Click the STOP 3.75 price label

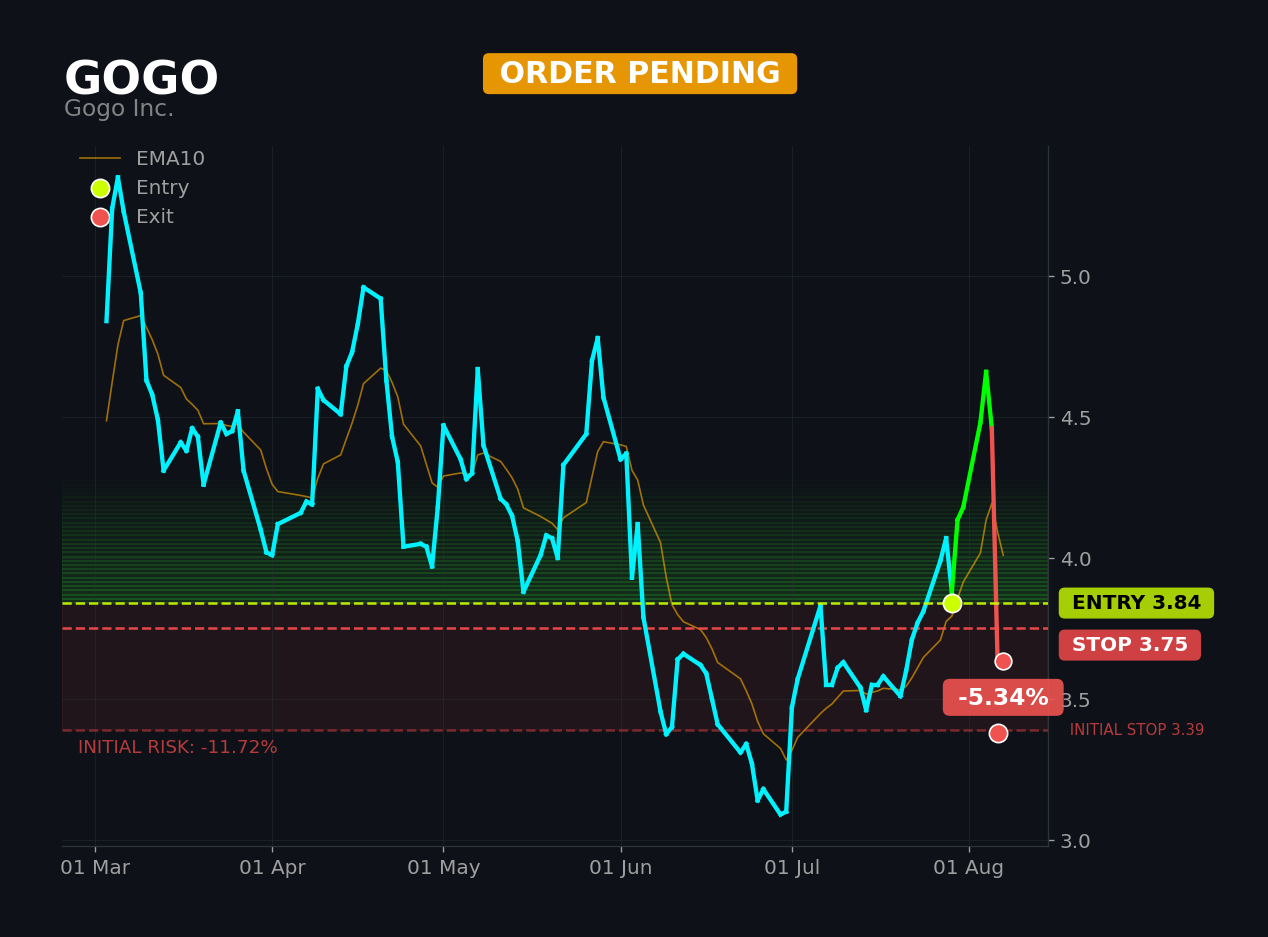pyautogui.click(x=1130, y=645)
